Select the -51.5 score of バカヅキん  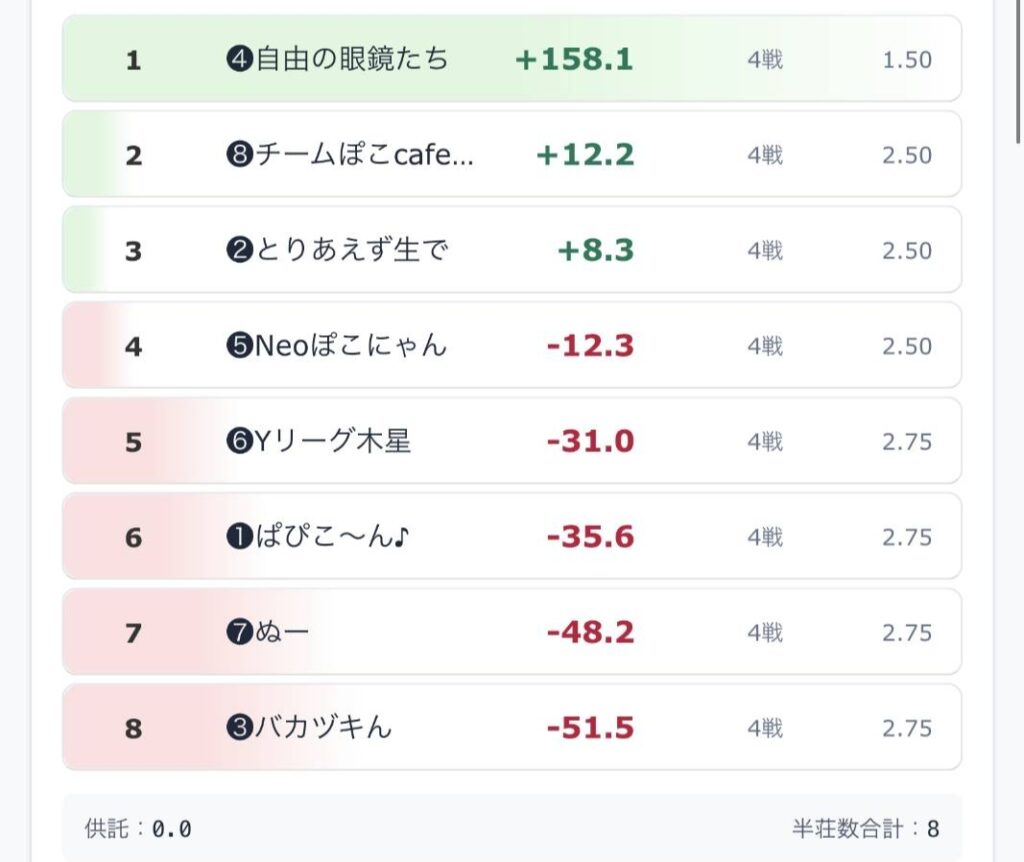coord(590,728)
